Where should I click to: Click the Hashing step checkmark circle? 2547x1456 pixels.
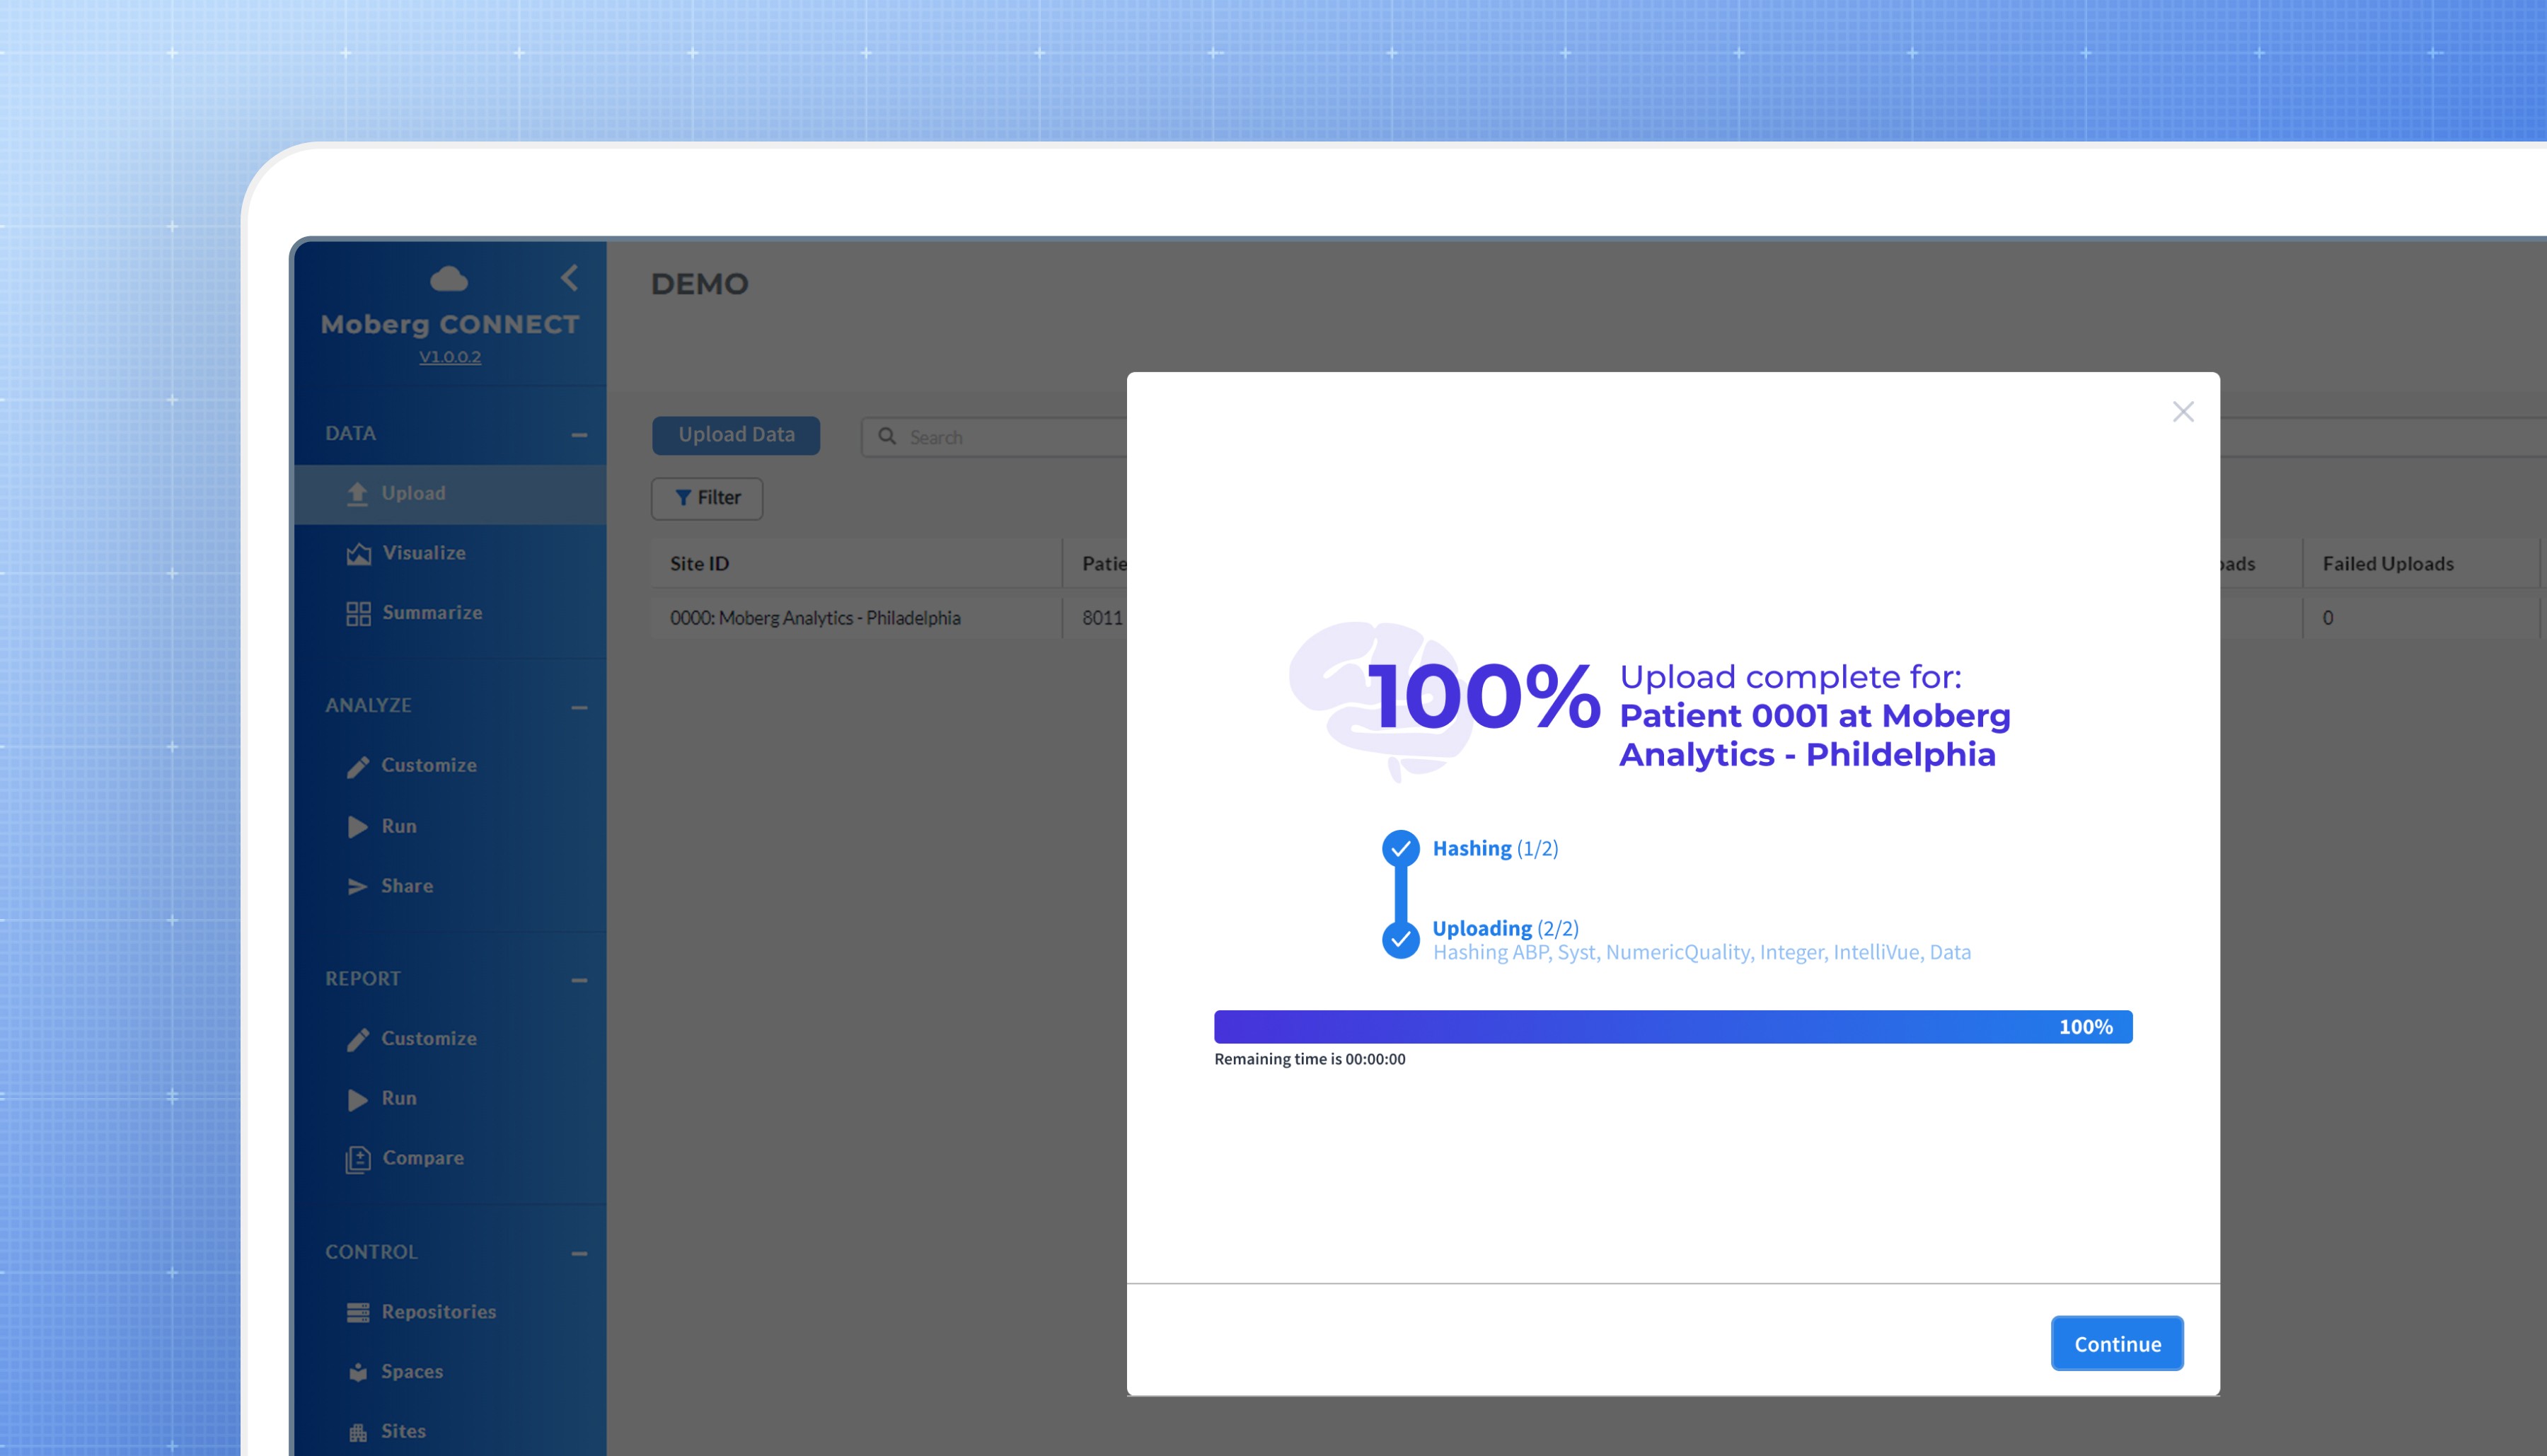1400,849
